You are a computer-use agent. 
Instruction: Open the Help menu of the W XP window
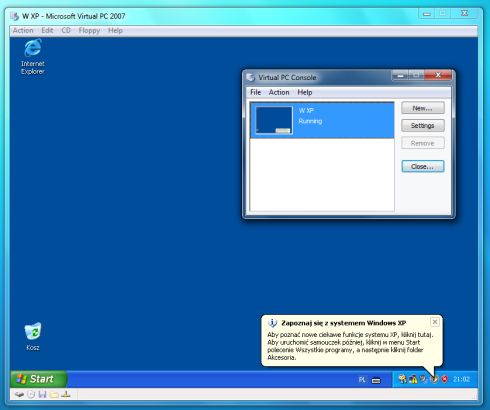(115, 30)
